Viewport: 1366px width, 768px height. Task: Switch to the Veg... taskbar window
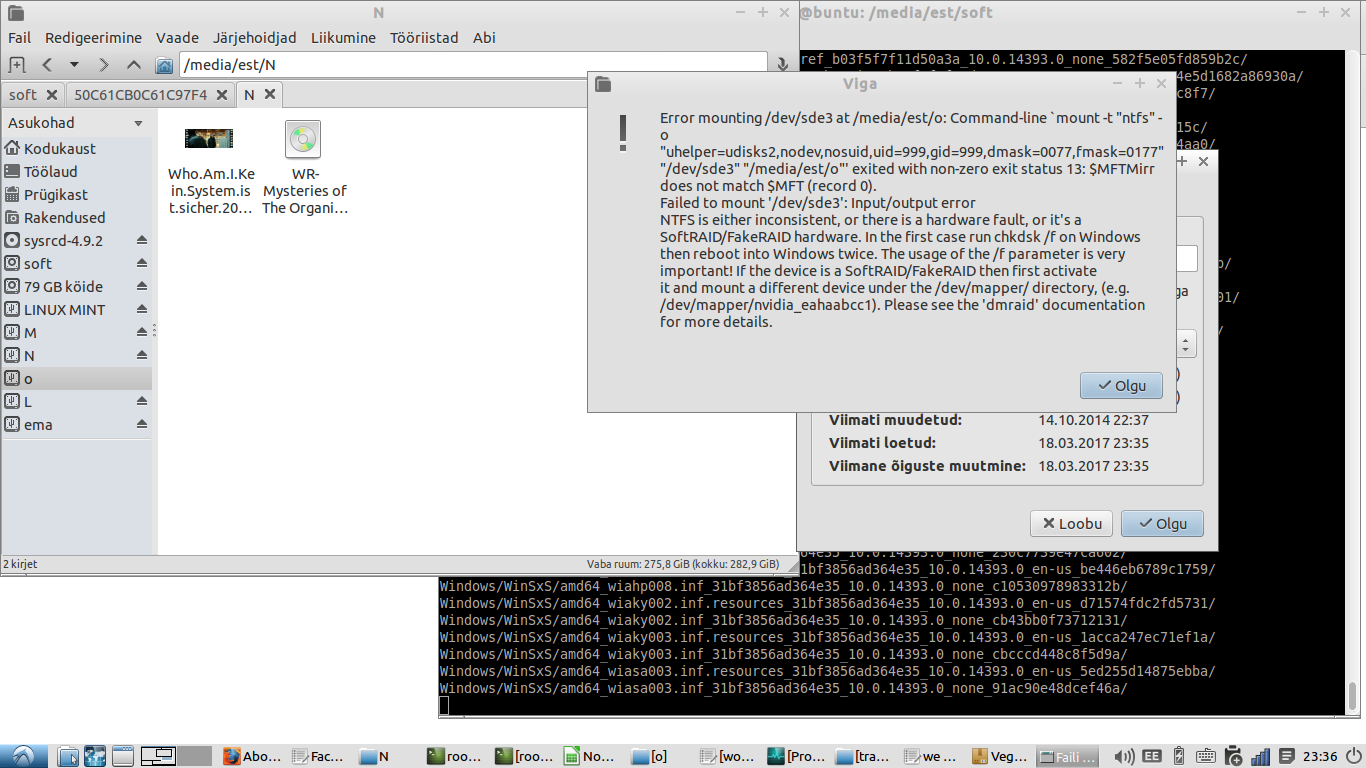(x=999, y=756)
